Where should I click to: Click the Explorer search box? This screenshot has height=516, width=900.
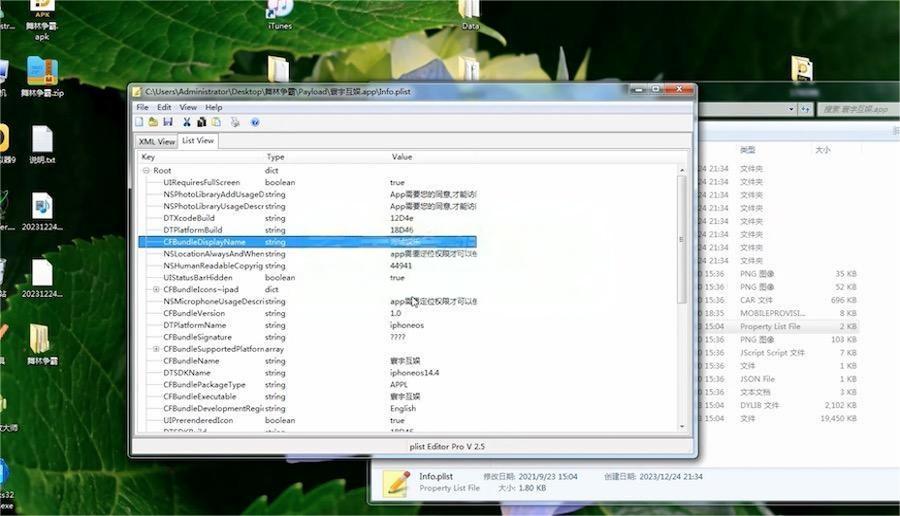click(858, 108)
